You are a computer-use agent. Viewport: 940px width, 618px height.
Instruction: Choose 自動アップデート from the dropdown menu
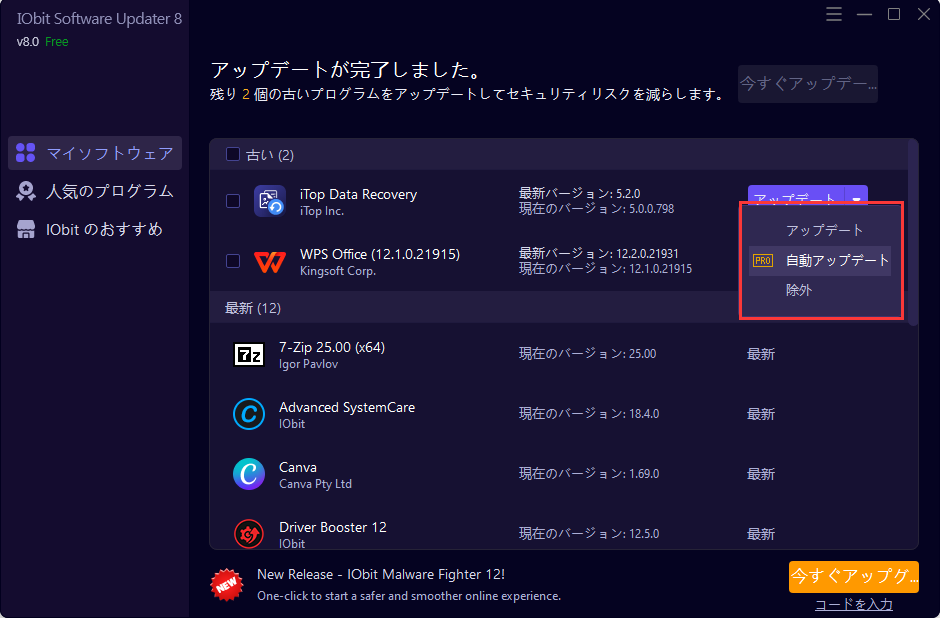click(x=820, y=261)
